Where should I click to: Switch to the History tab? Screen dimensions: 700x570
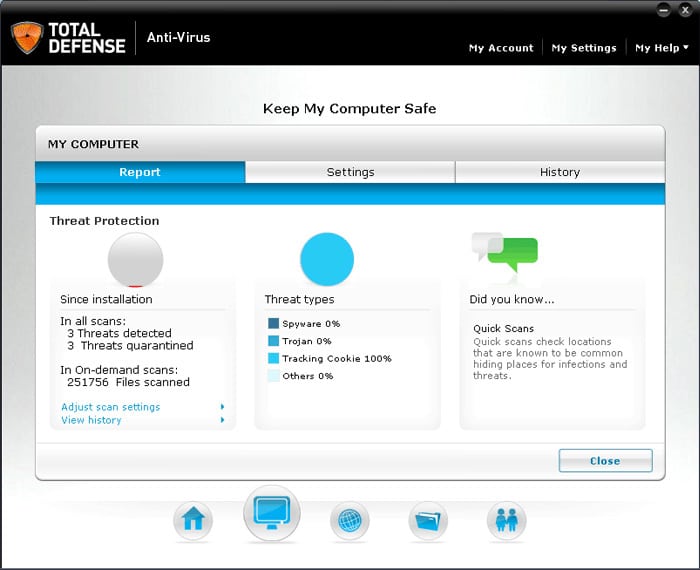tap(560, 172)
